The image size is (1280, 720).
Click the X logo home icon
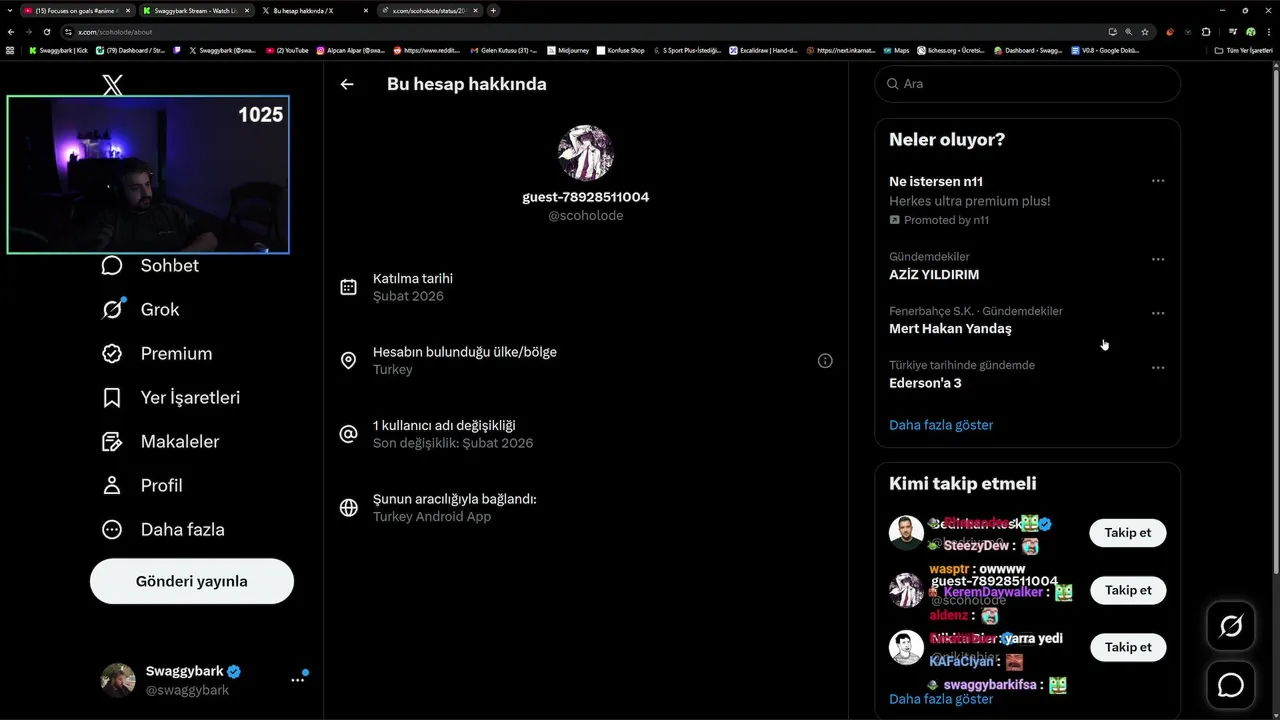coord(113,85)
